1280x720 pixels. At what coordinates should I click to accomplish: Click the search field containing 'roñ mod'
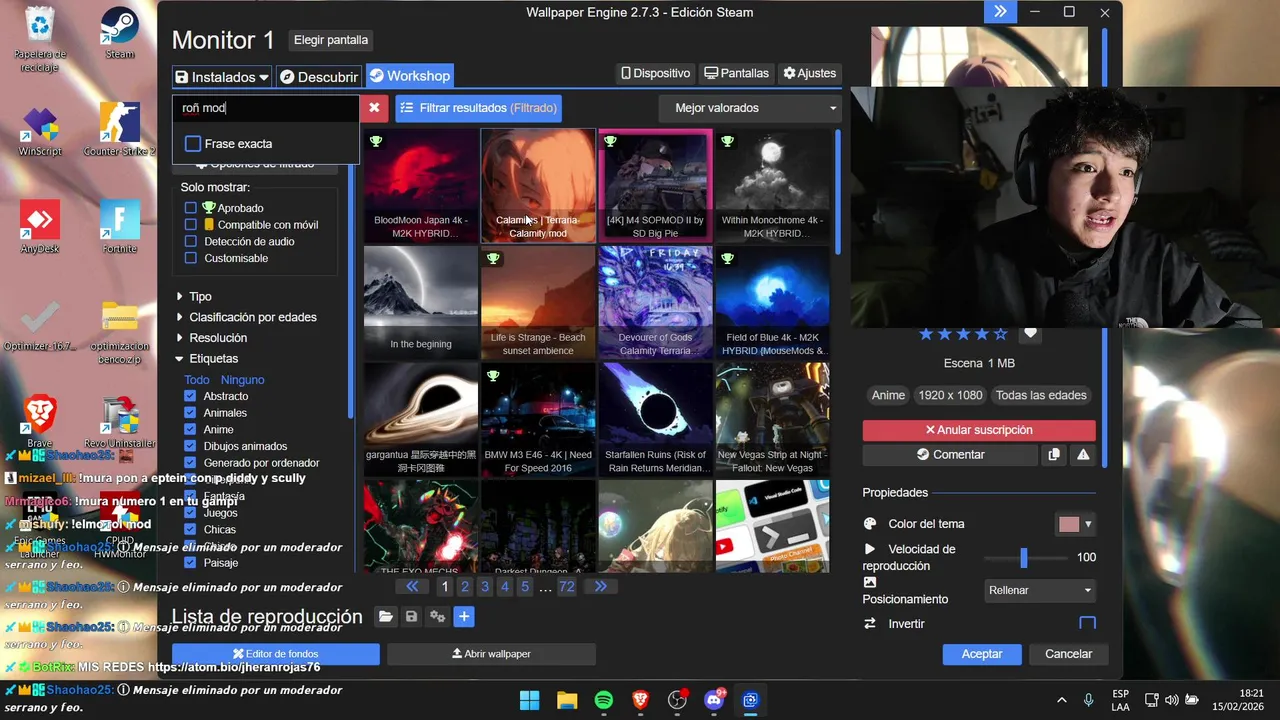click(x=266, y=108)
